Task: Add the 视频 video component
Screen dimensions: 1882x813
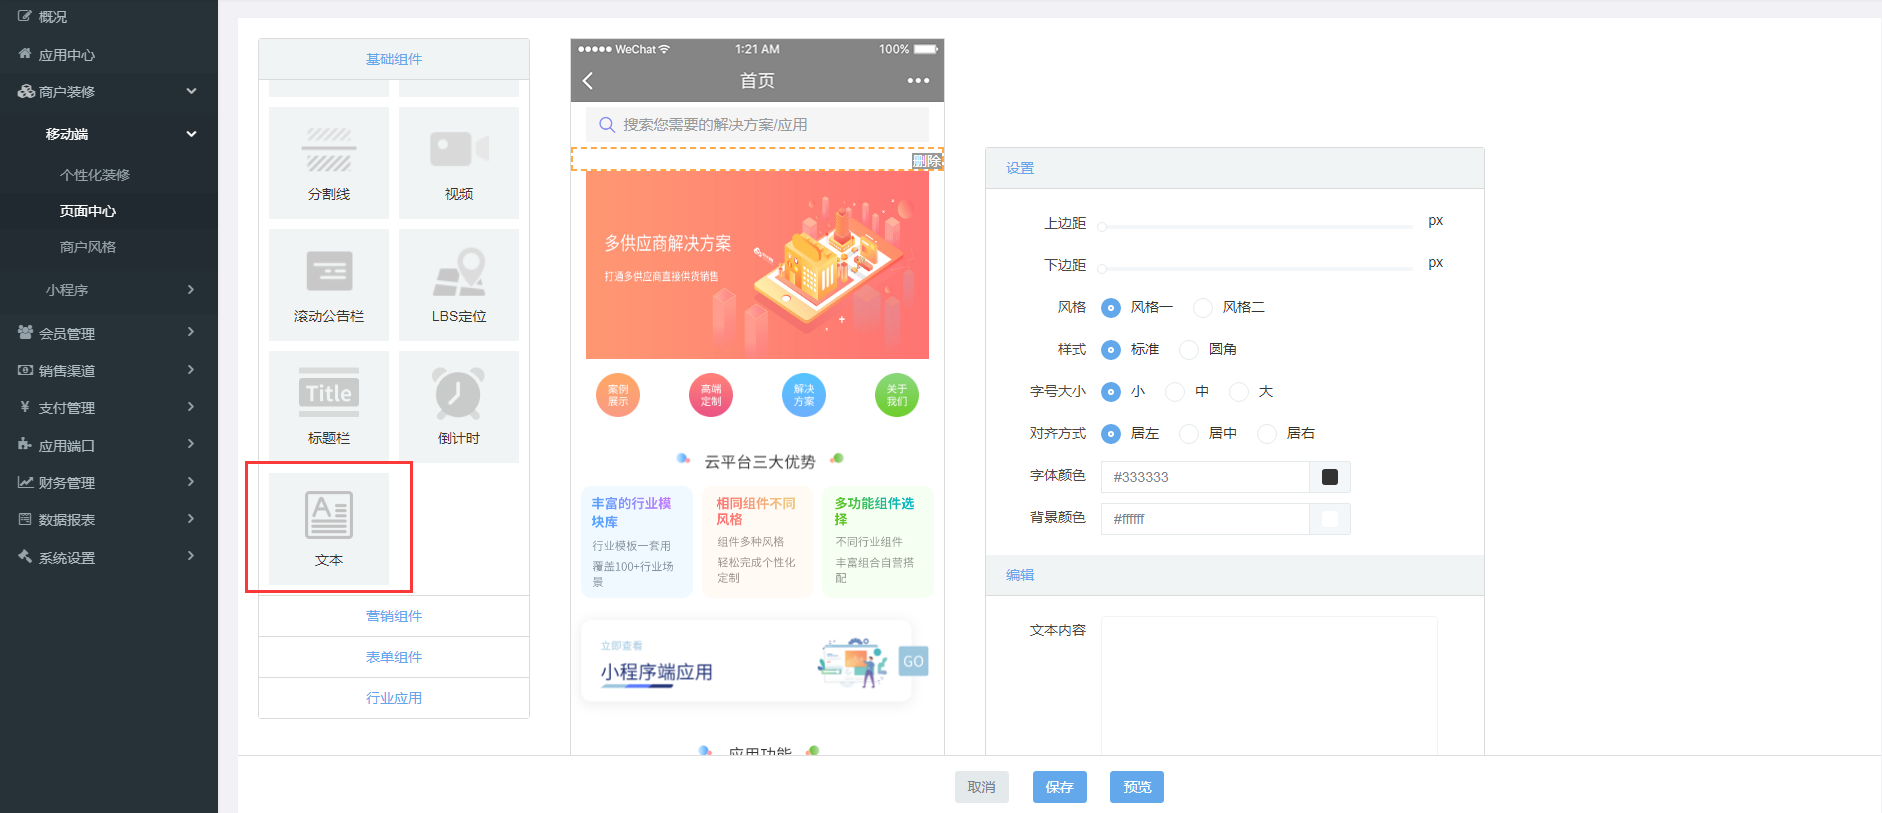Action: coord(458,162)
